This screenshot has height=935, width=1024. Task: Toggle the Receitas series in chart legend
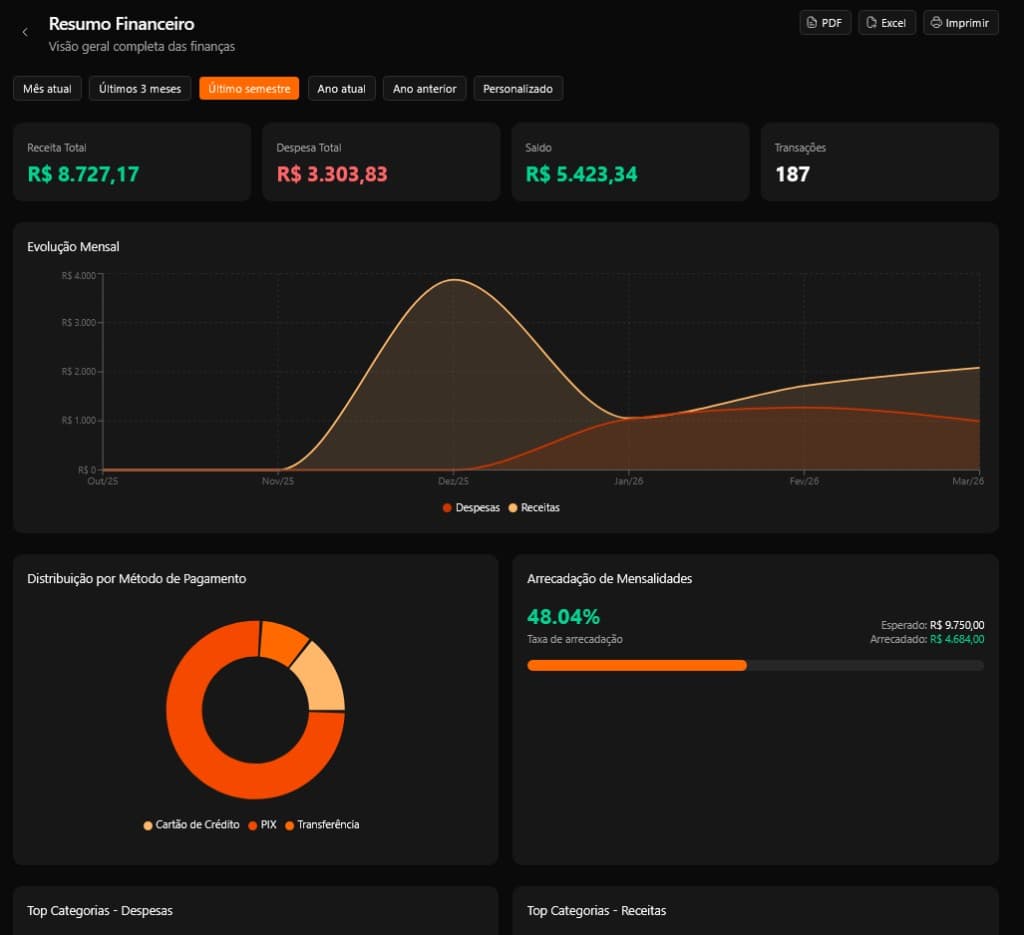click(534, 508)
